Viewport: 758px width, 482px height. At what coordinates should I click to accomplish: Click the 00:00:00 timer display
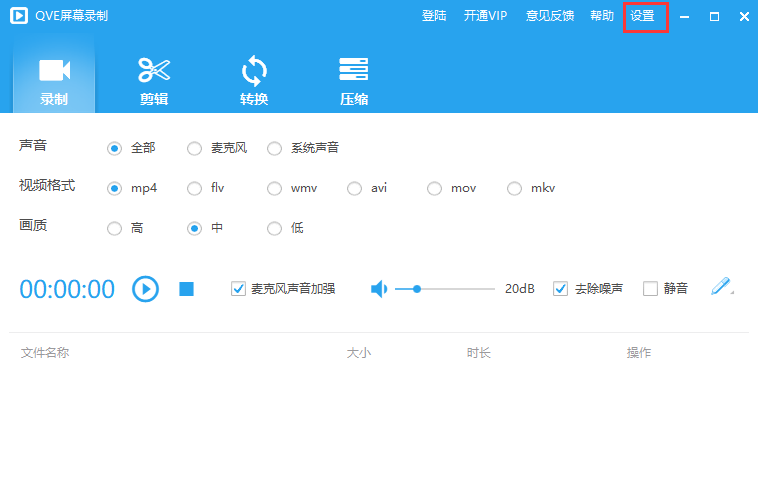point(67,289)
